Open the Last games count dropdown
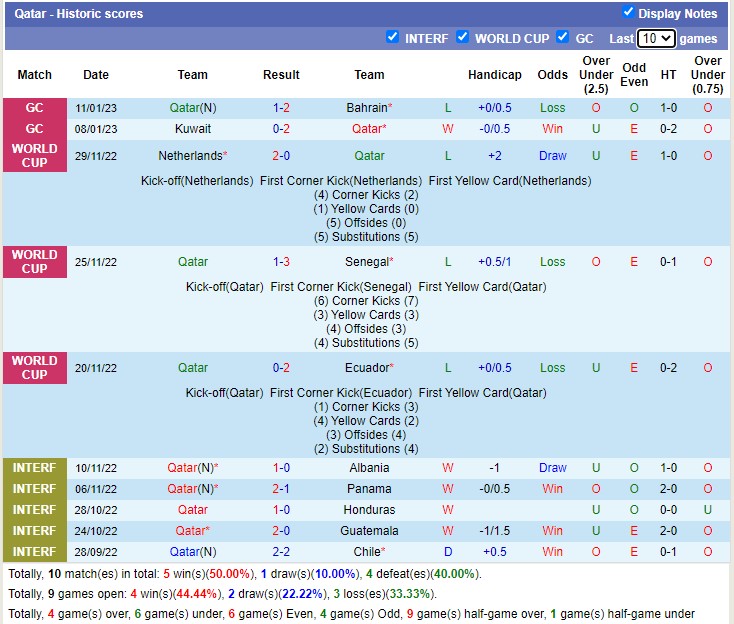Screen dimensions: 734x624 click(x=656, y=39)
